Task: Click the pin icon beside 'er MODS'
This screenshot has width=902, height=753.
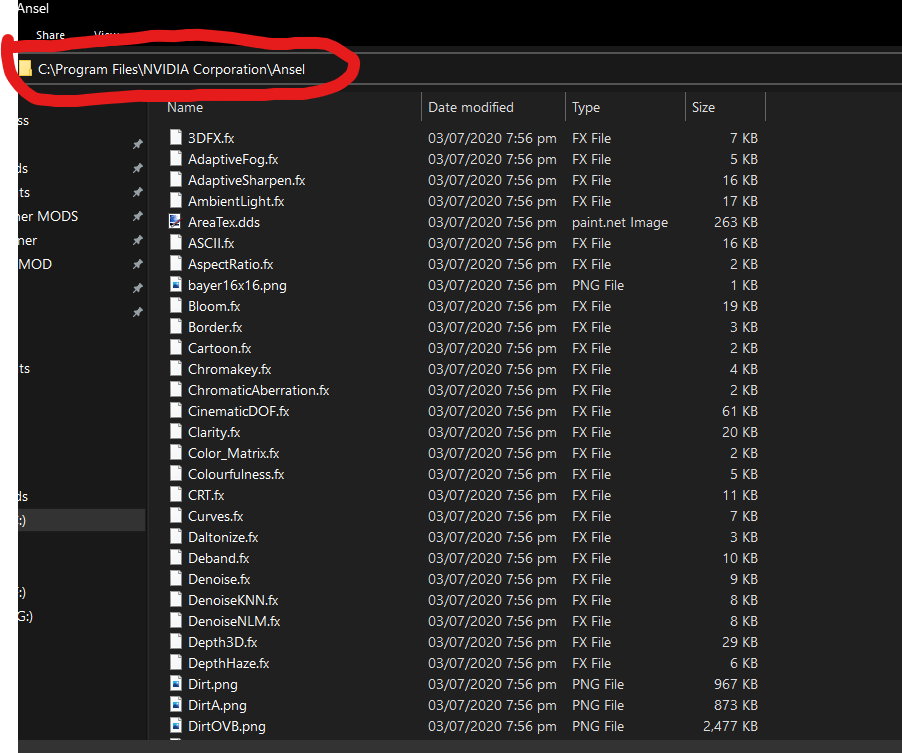Action: point(137,216)
